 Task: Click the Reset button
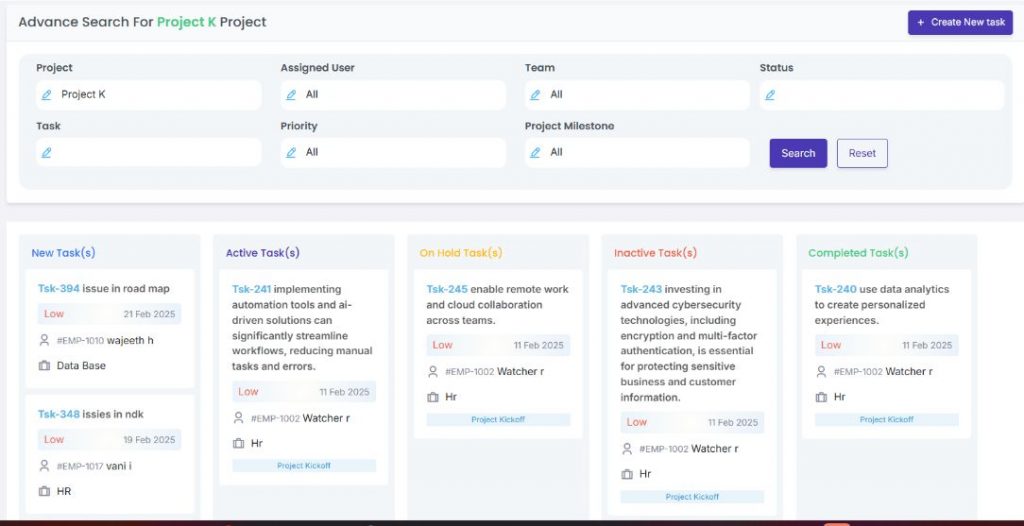tap(862, 153)
